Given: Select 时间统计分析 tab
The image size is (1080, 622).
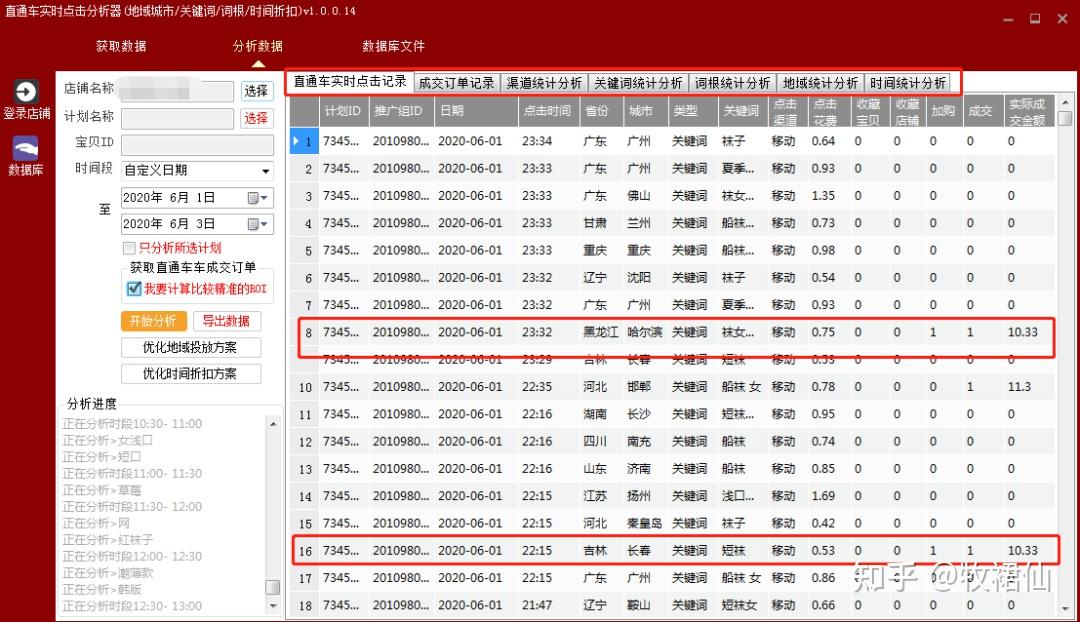Looking at the screenshot, I should pyautogui.click(x=908, y=83).
